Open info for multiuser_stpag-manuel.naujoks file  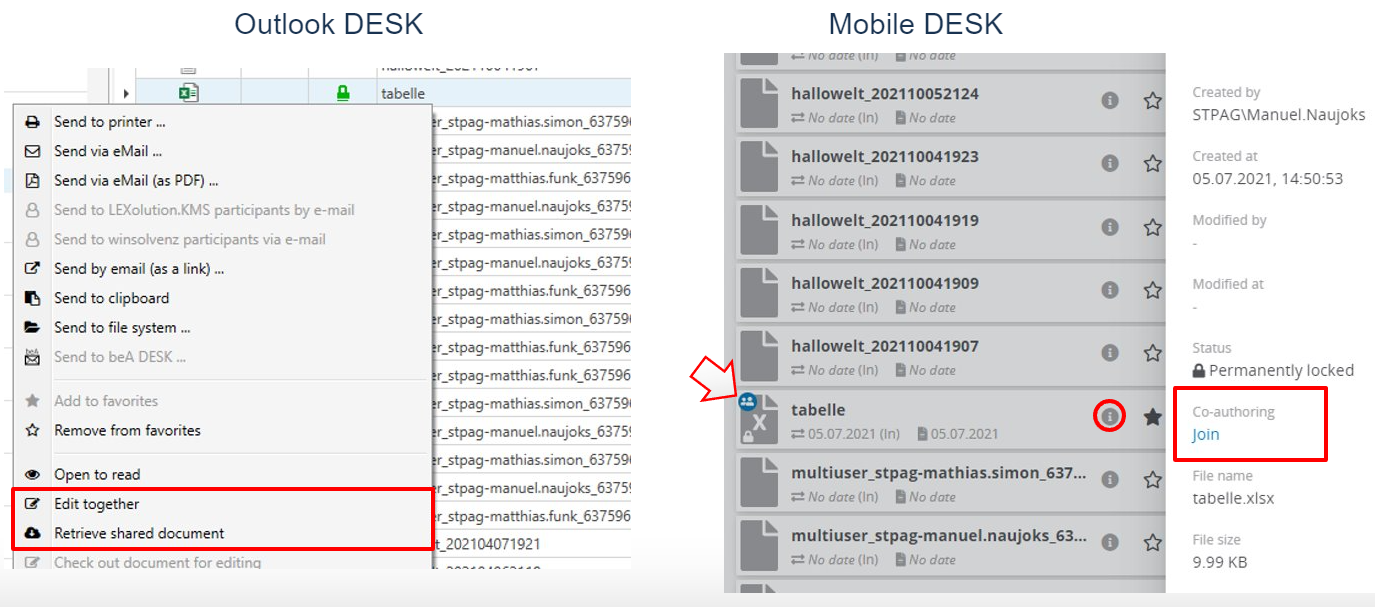pos(1109,542)
